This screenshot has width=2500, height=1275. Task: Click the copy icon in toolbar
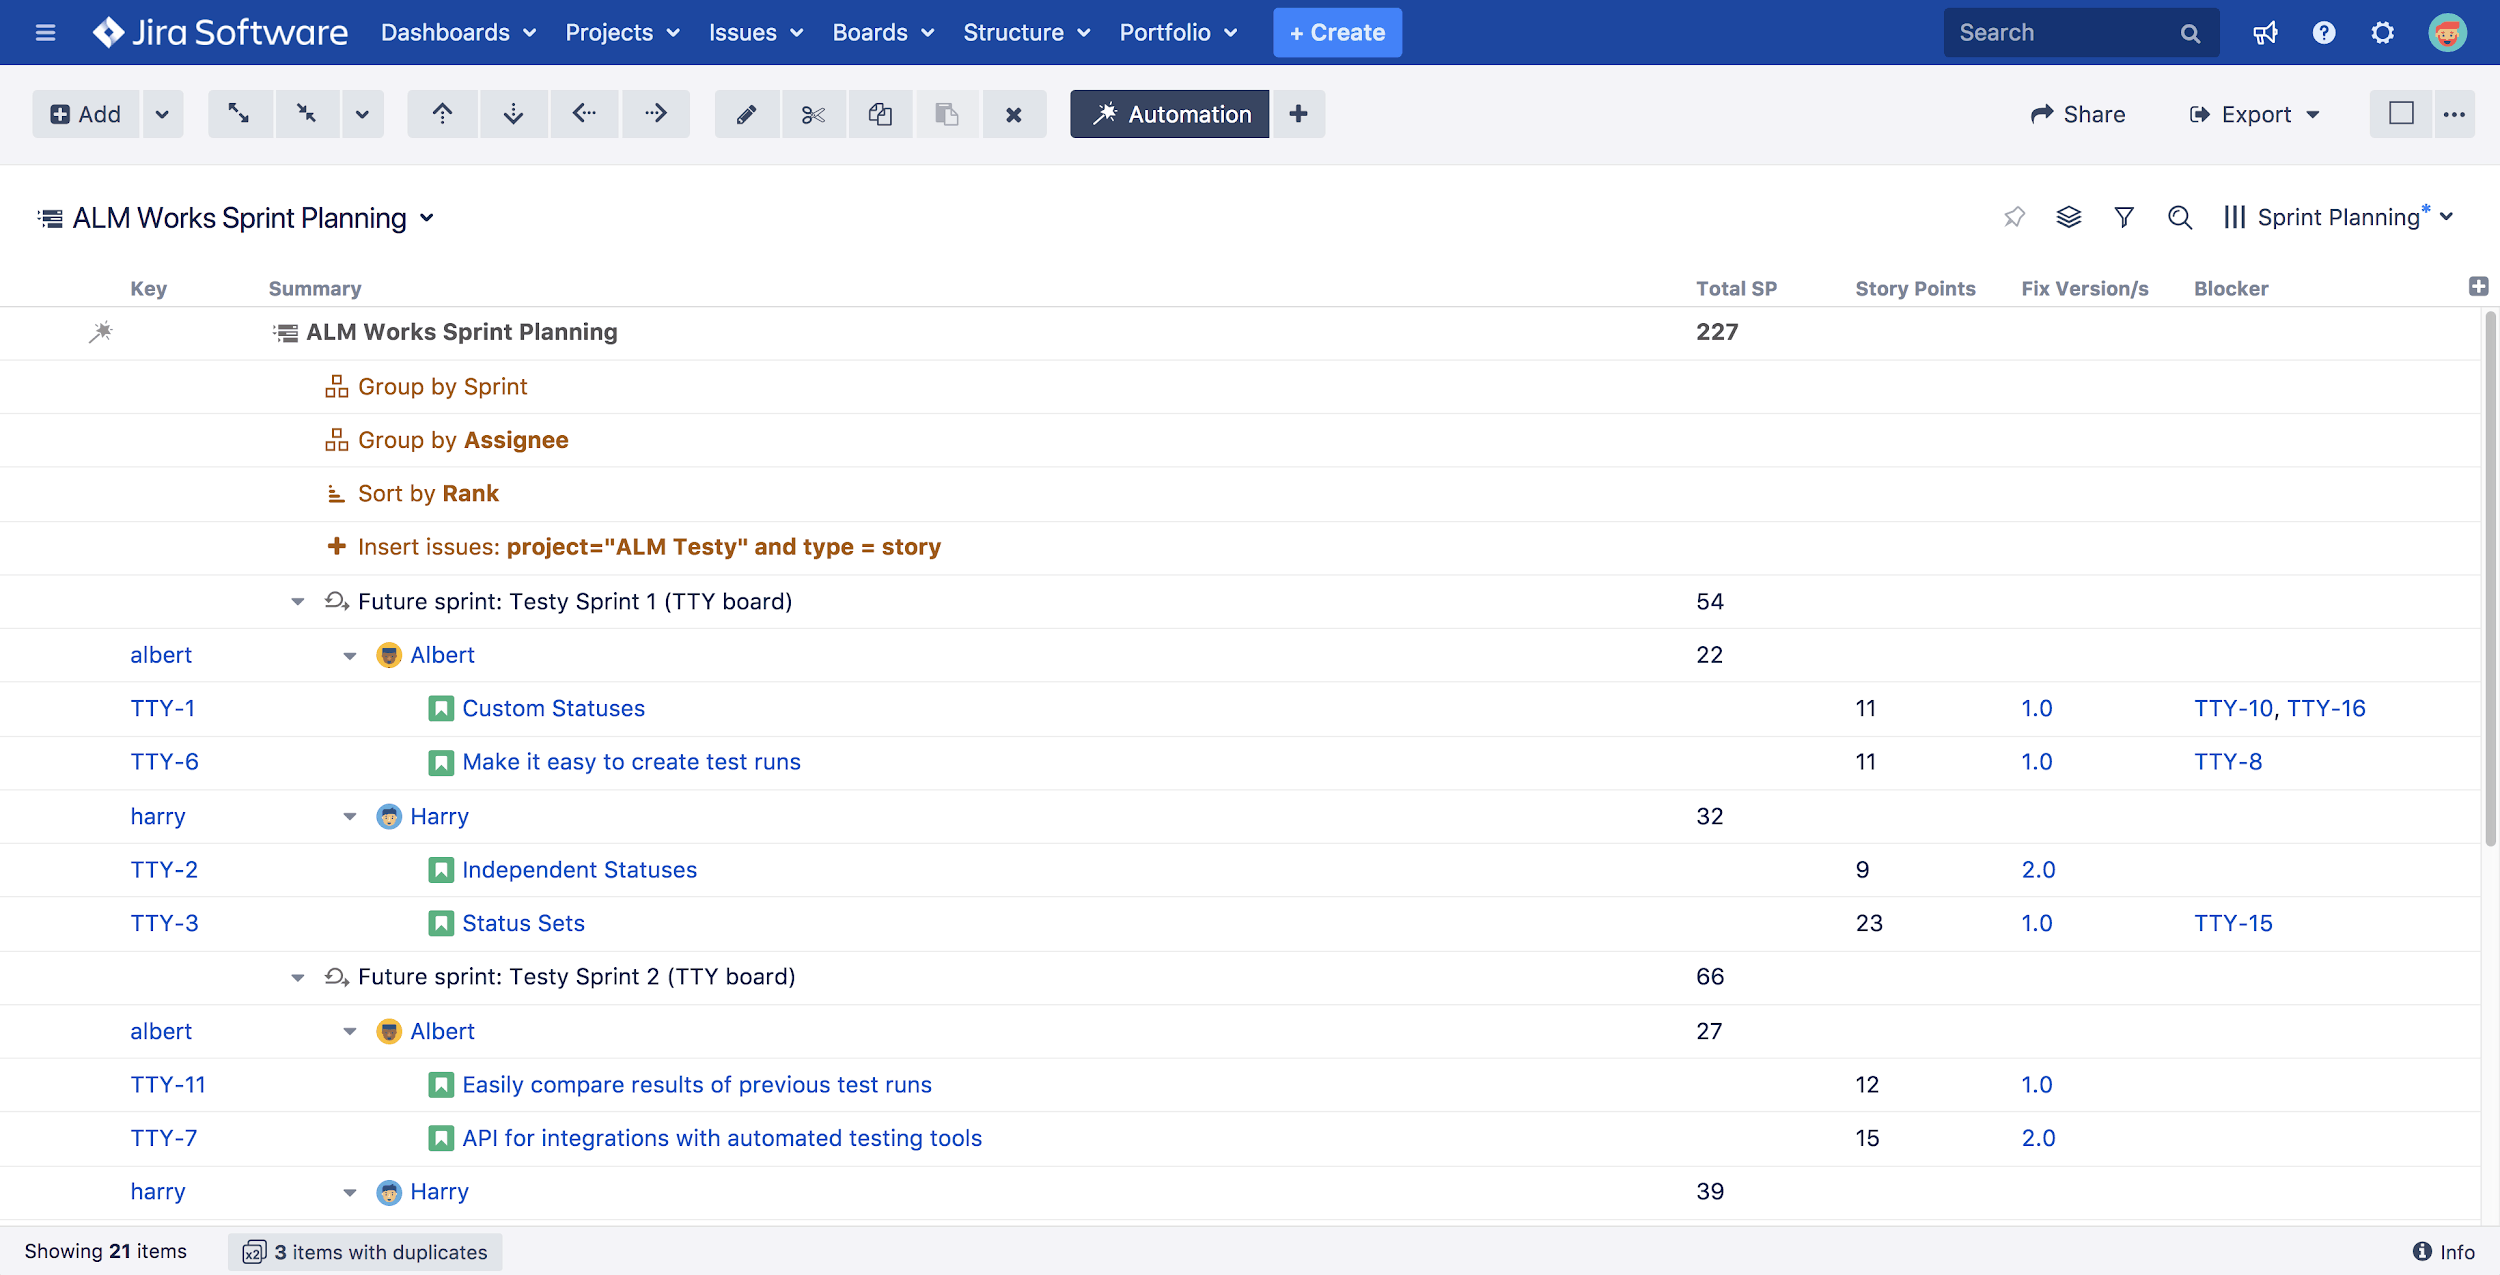[880, 114]
